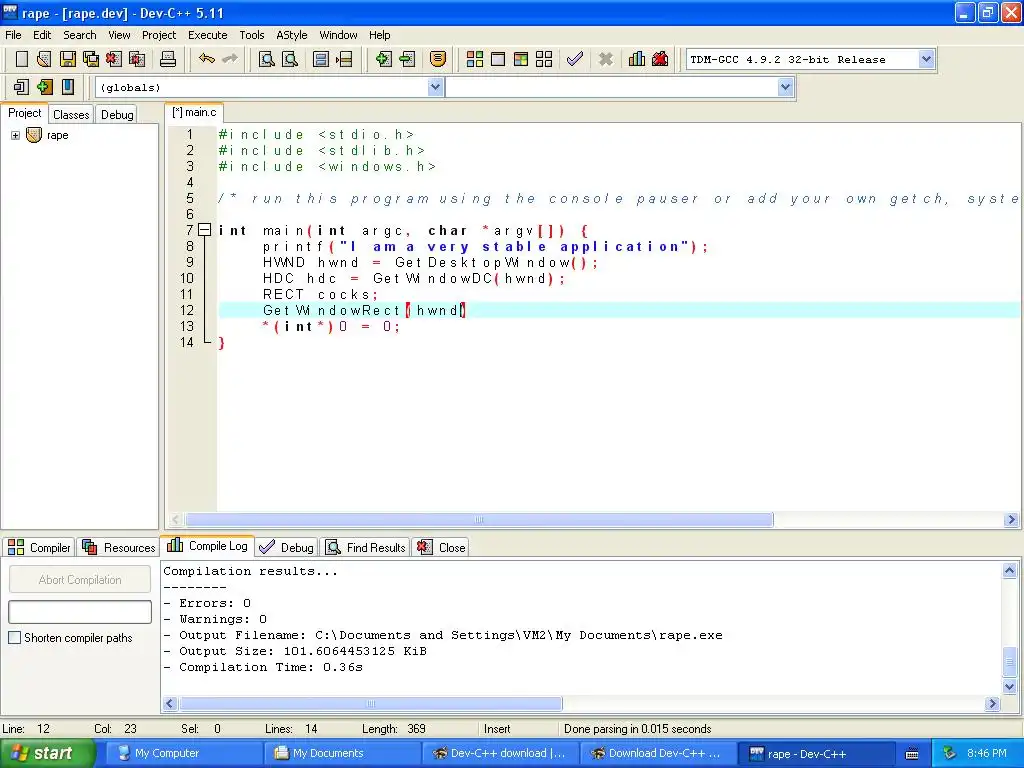Click the editor horizontal scrollbar thumb
This screenshot has height=768, width=1024.
[x=479, y=520]
